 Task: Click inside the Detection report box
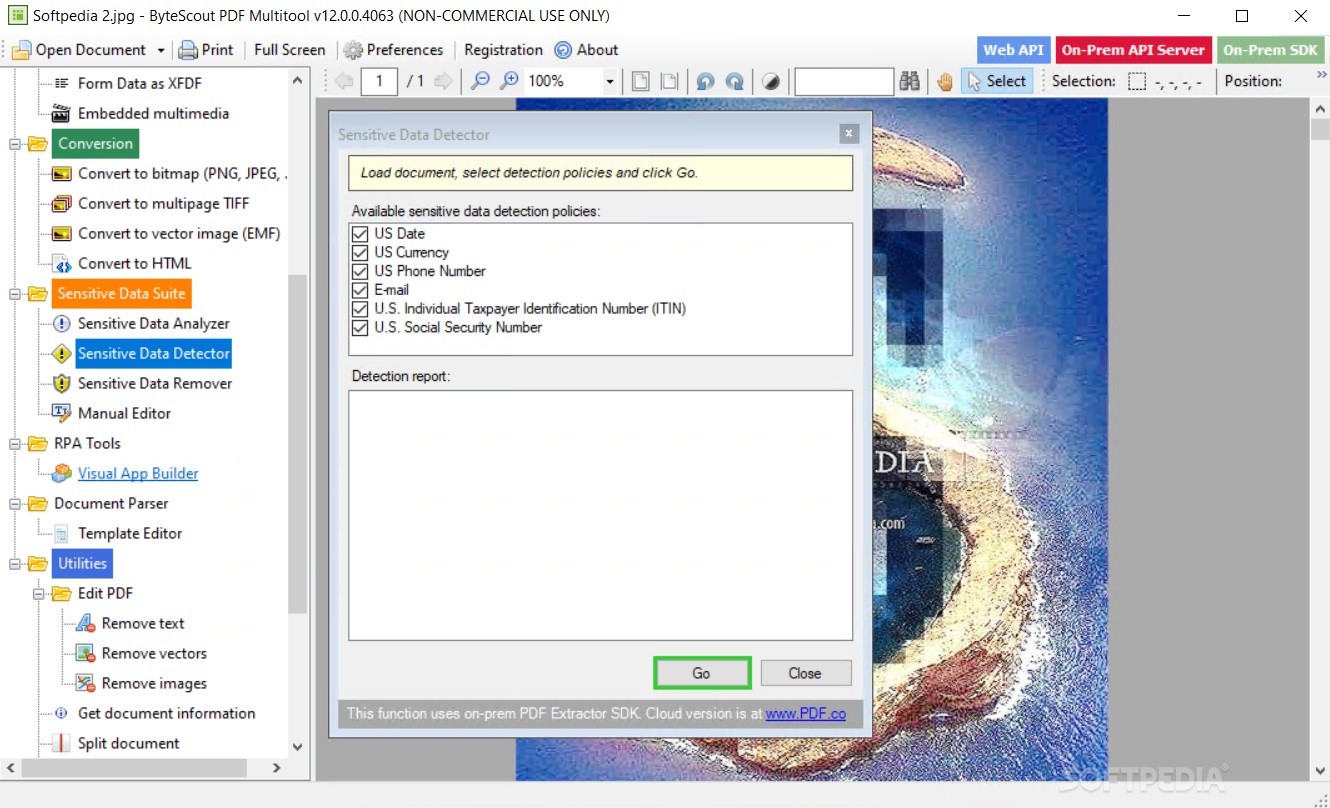coord(600,515)
